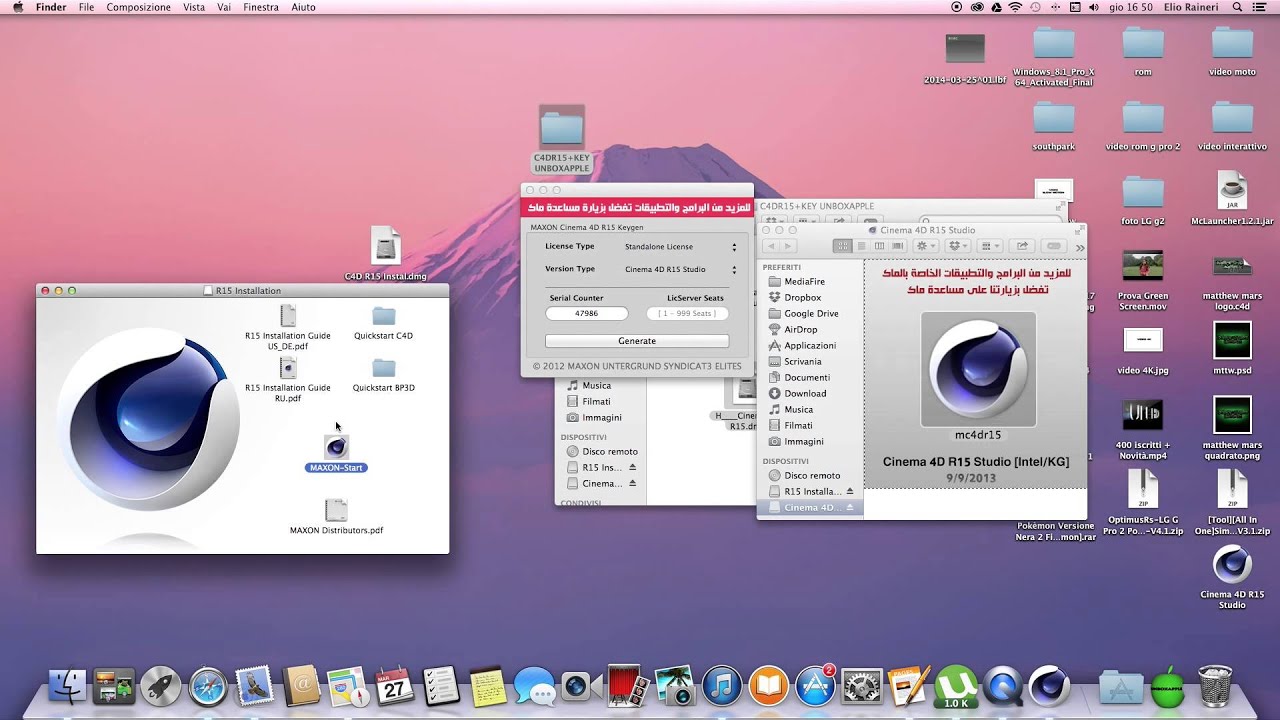The image size is (1280, 720).
Task: Switch to icon view in Cinema 4D R15 Studio window
Action: (843, 246)
